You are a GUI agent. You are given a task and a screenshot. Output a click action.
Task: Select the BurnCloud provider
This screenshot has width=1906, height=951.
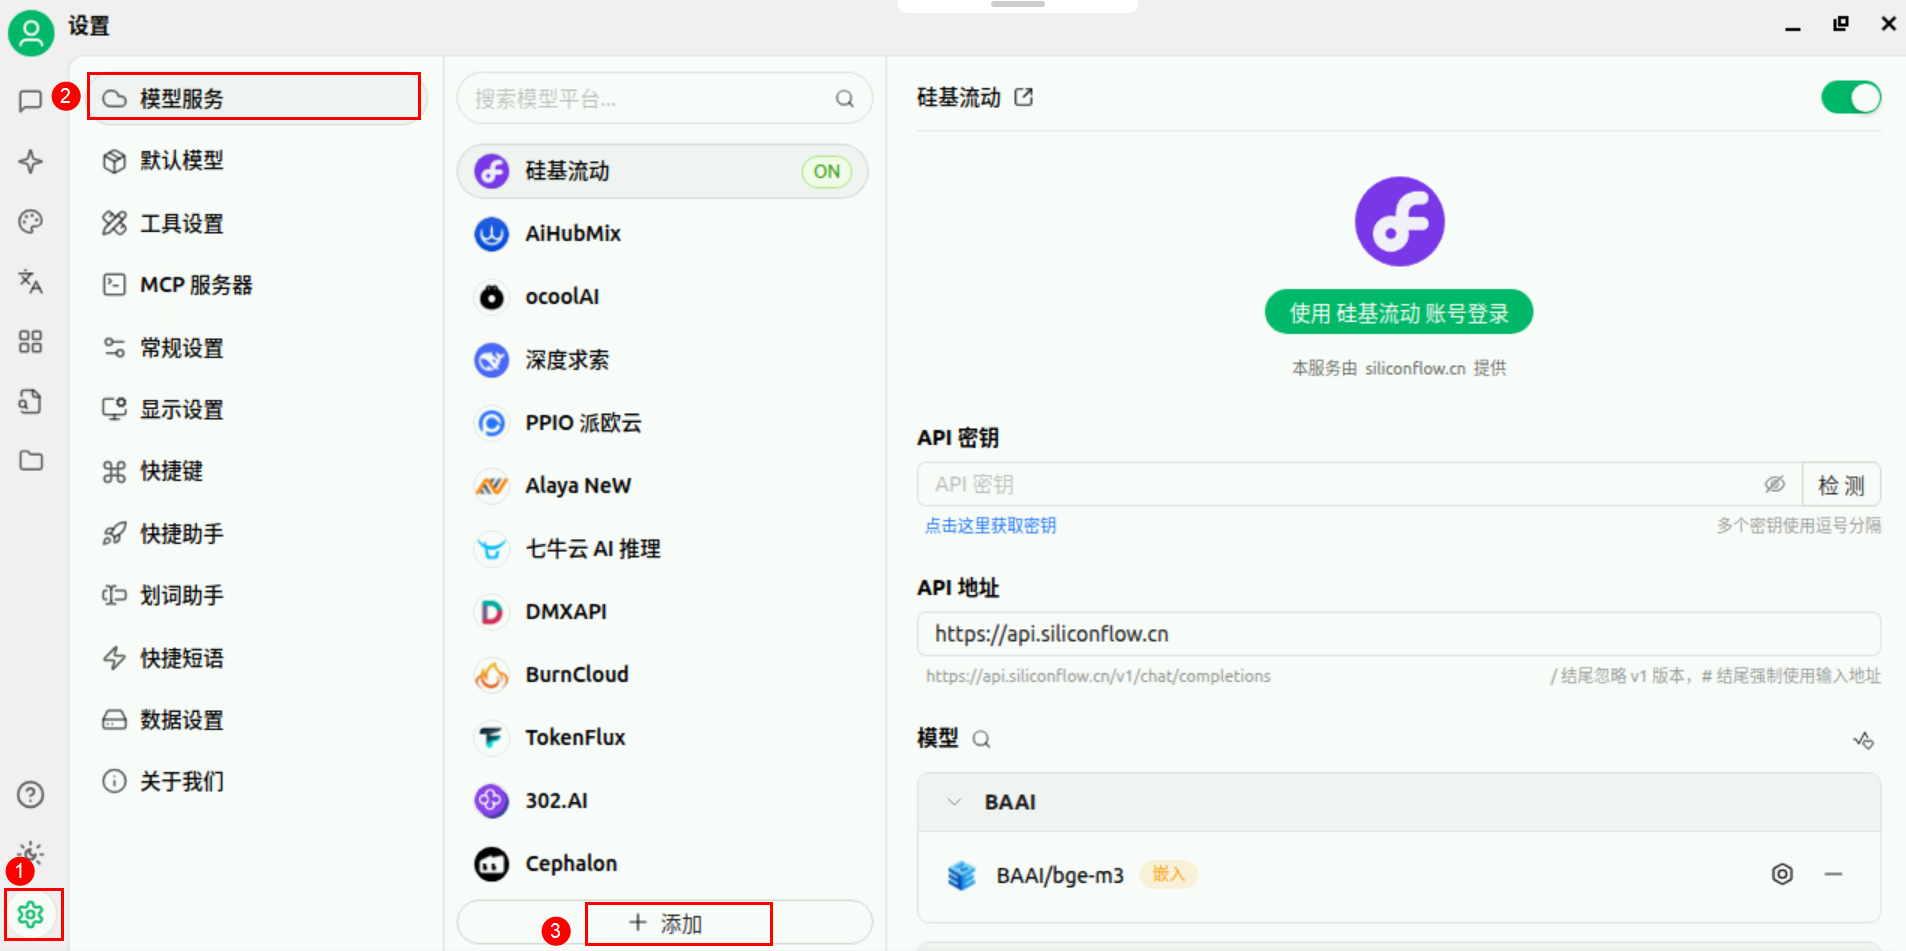pos(662,675)
